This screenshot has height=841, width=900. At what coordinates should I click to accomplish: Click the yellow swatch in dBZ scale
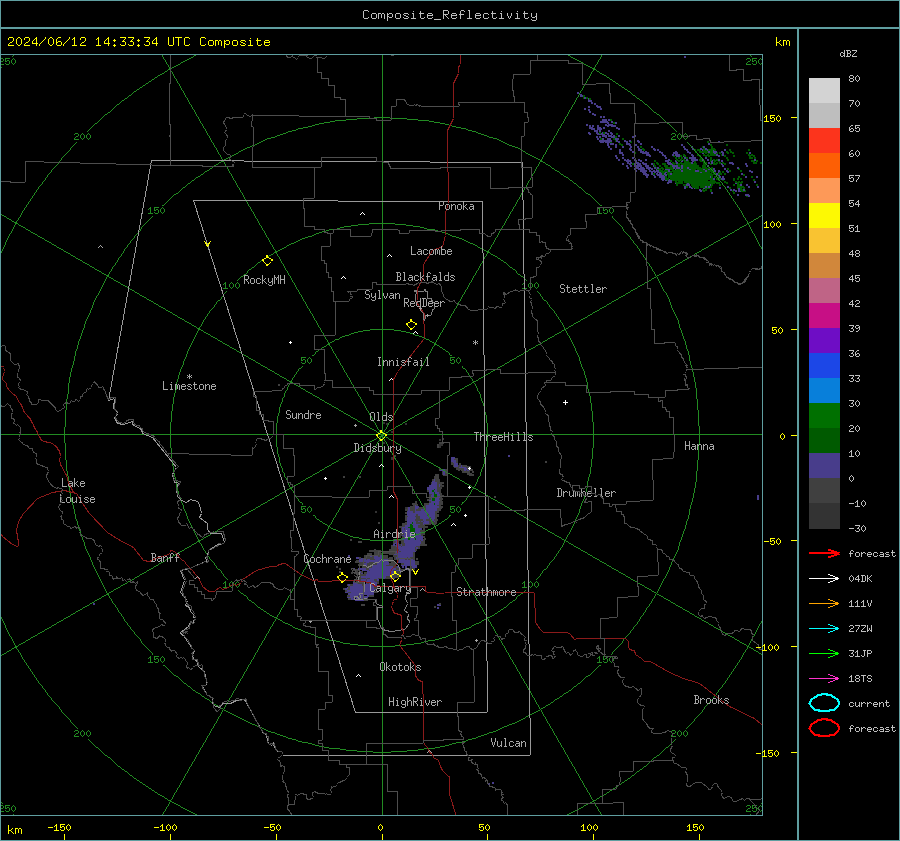coord(824,215)
